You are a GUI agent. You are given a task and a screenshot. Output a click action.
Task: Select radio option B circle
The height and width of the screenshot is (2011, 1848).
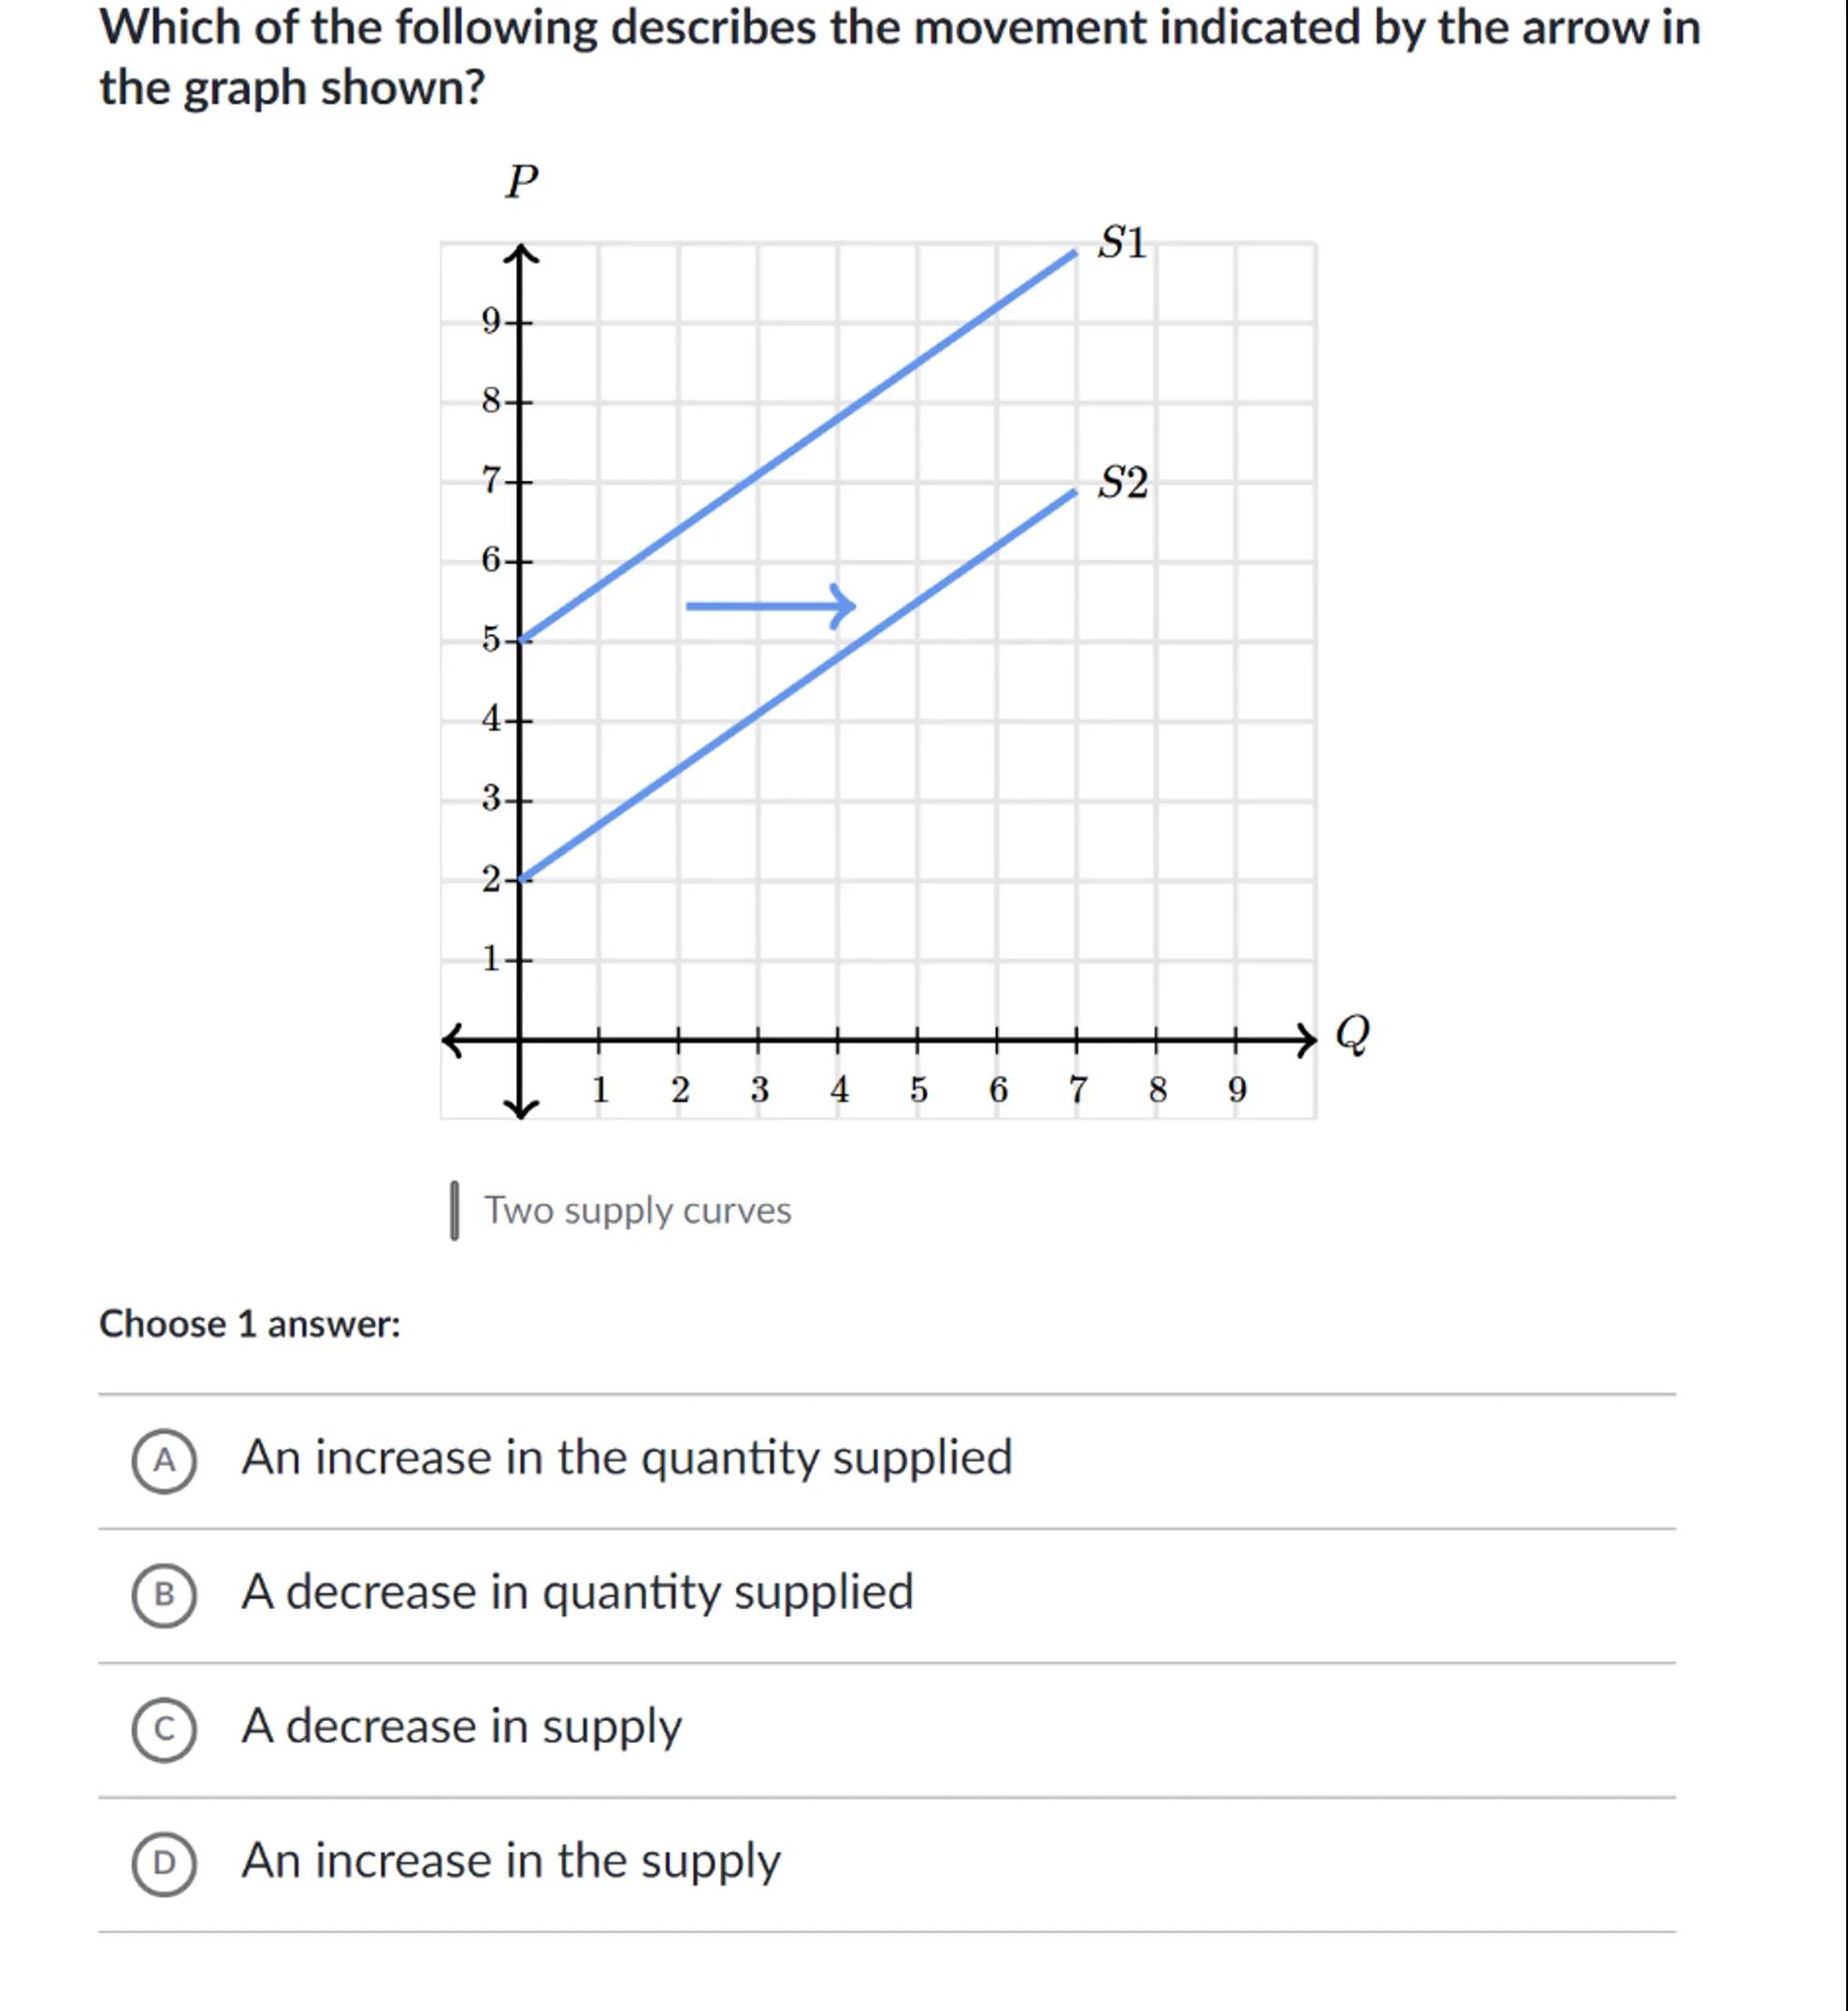pyautogui.click(x=164, y=1595)
